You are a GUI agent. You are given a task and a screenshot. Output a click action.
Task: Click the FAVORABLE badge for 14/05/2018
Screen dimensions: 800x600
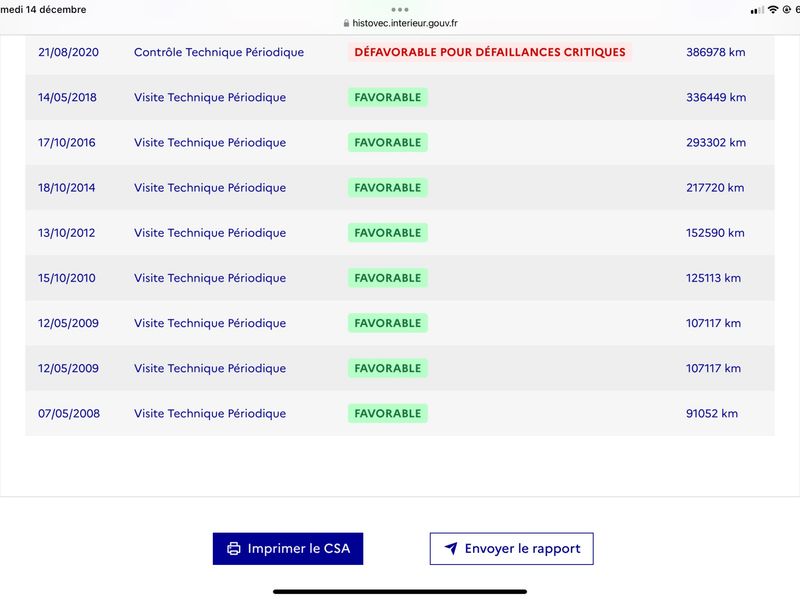click(388, 97)
